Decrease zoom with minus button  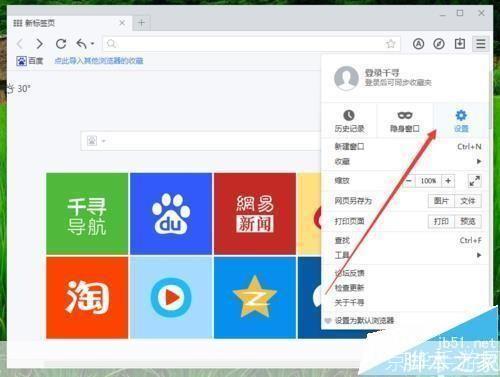(410, 181)
